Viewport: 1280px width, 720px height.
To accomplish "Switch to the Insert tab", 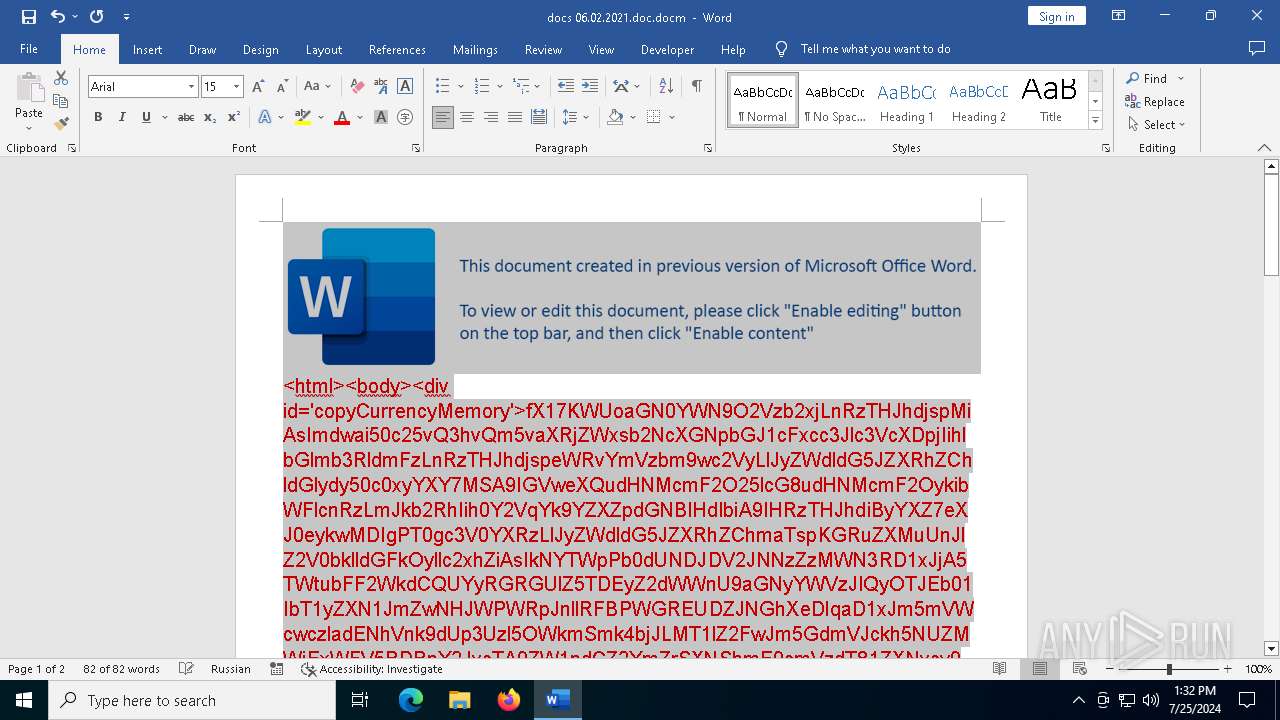I will 147,49.
